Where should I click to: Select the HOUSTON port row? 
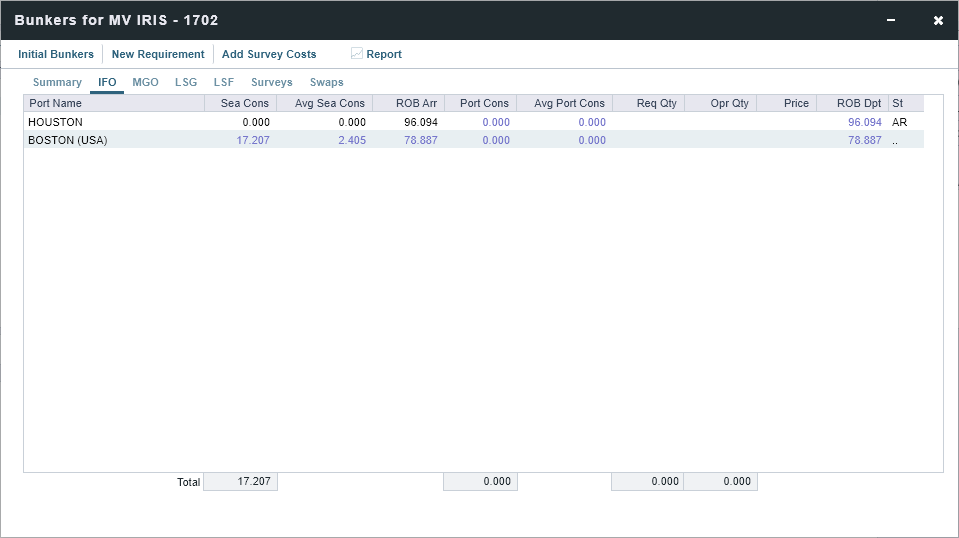56,122
